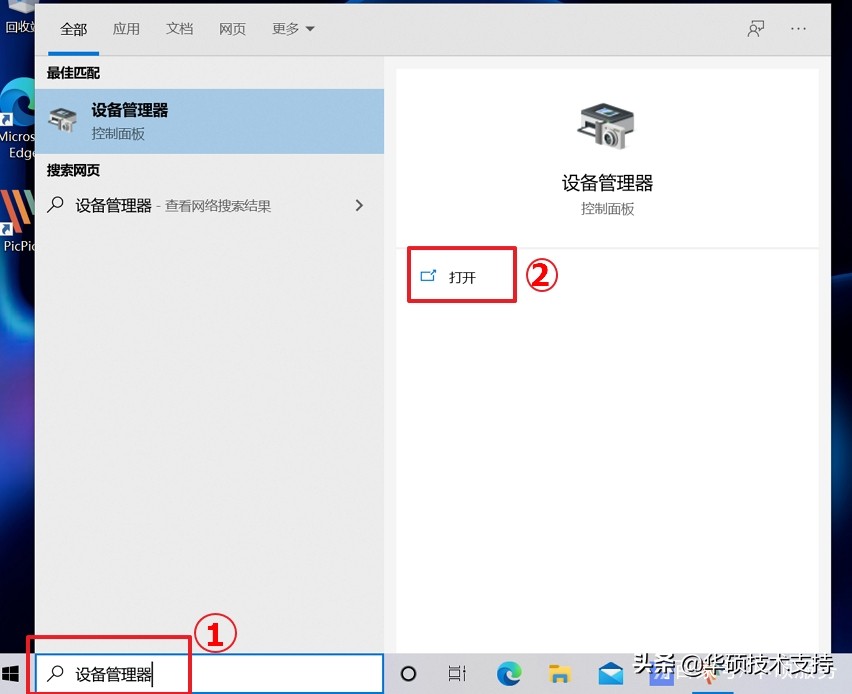852x694 pixels.
Task: Click the Device Manager icon in the preview pane
Action: pyautogui.click(x=607, y=124)
